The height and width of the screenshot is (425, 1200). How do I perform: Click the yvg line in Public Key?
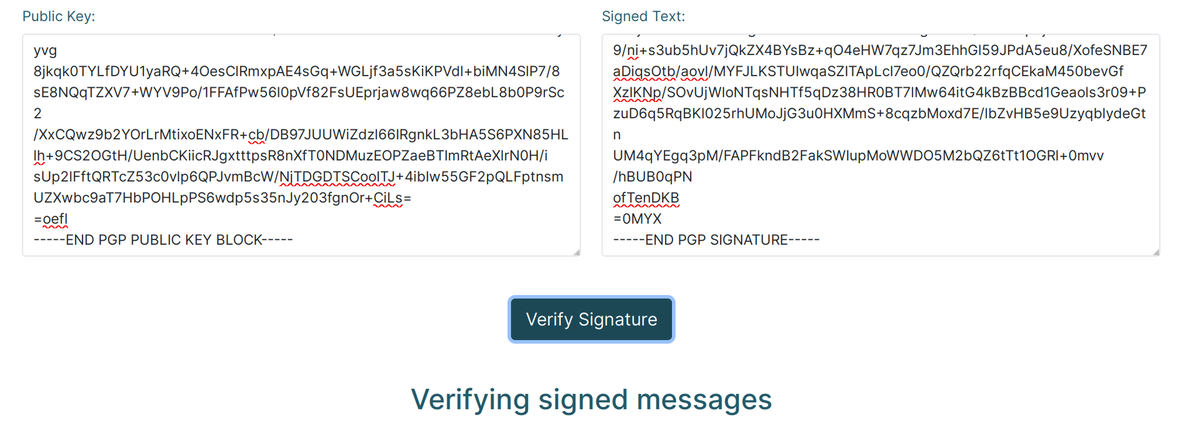tap(44, 49)
